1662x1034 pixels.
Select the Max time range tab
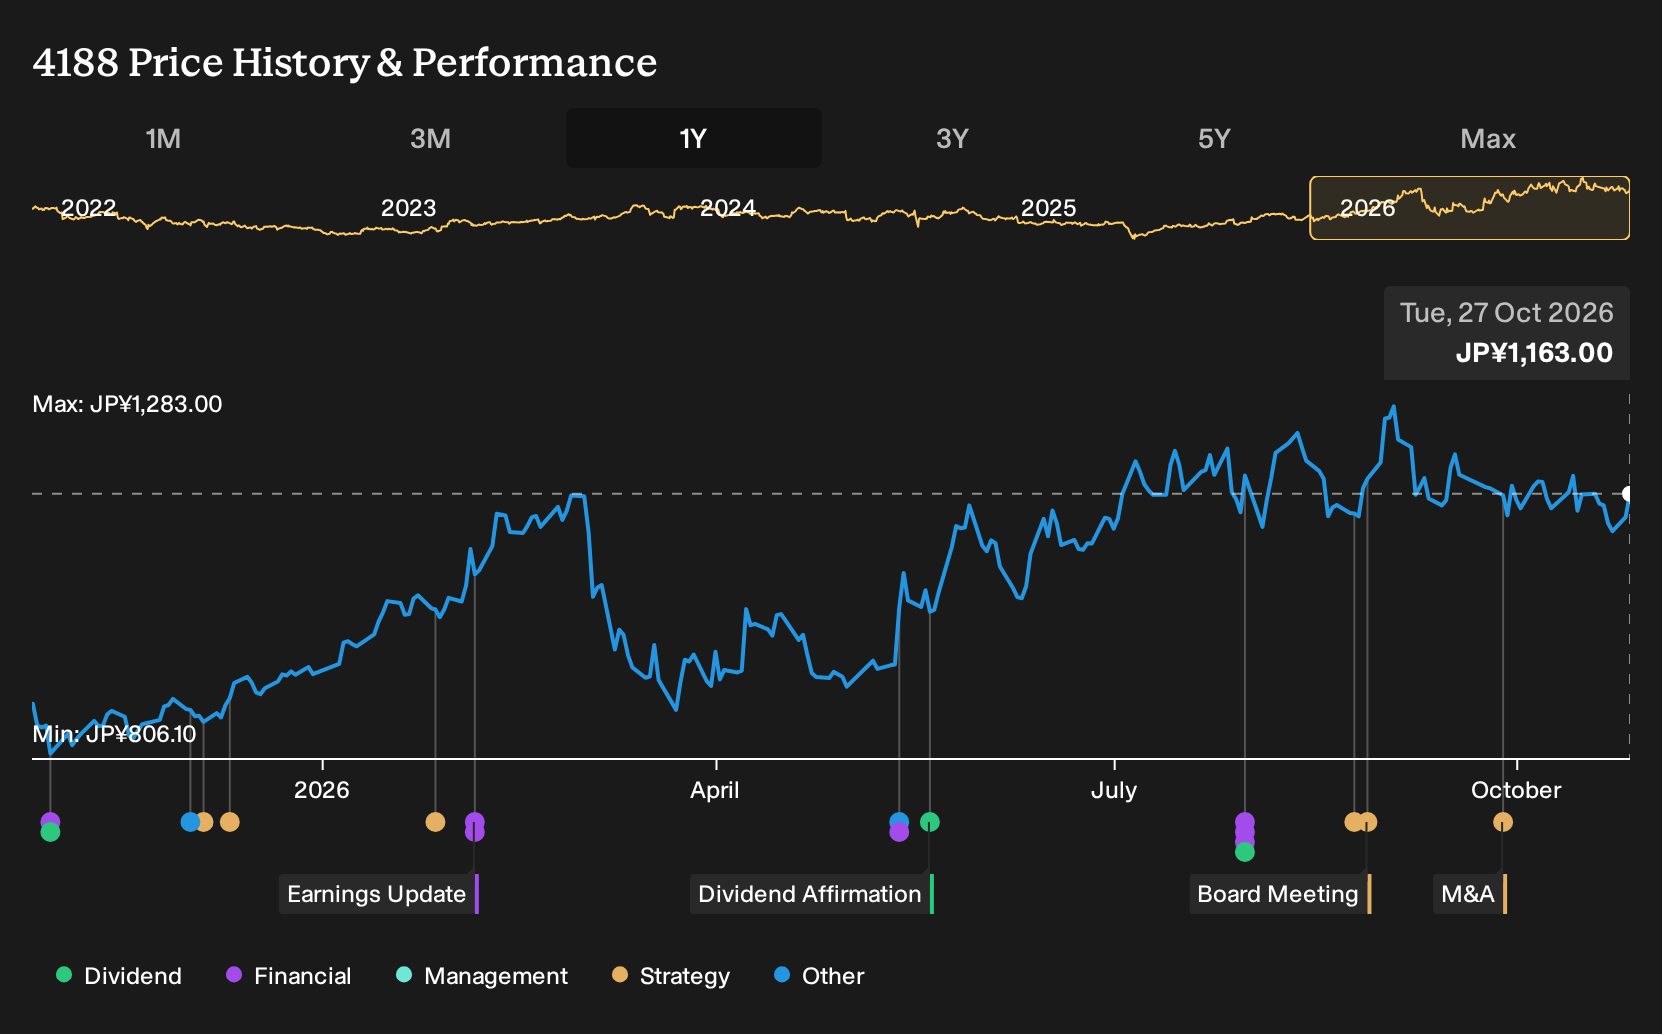1488,138
